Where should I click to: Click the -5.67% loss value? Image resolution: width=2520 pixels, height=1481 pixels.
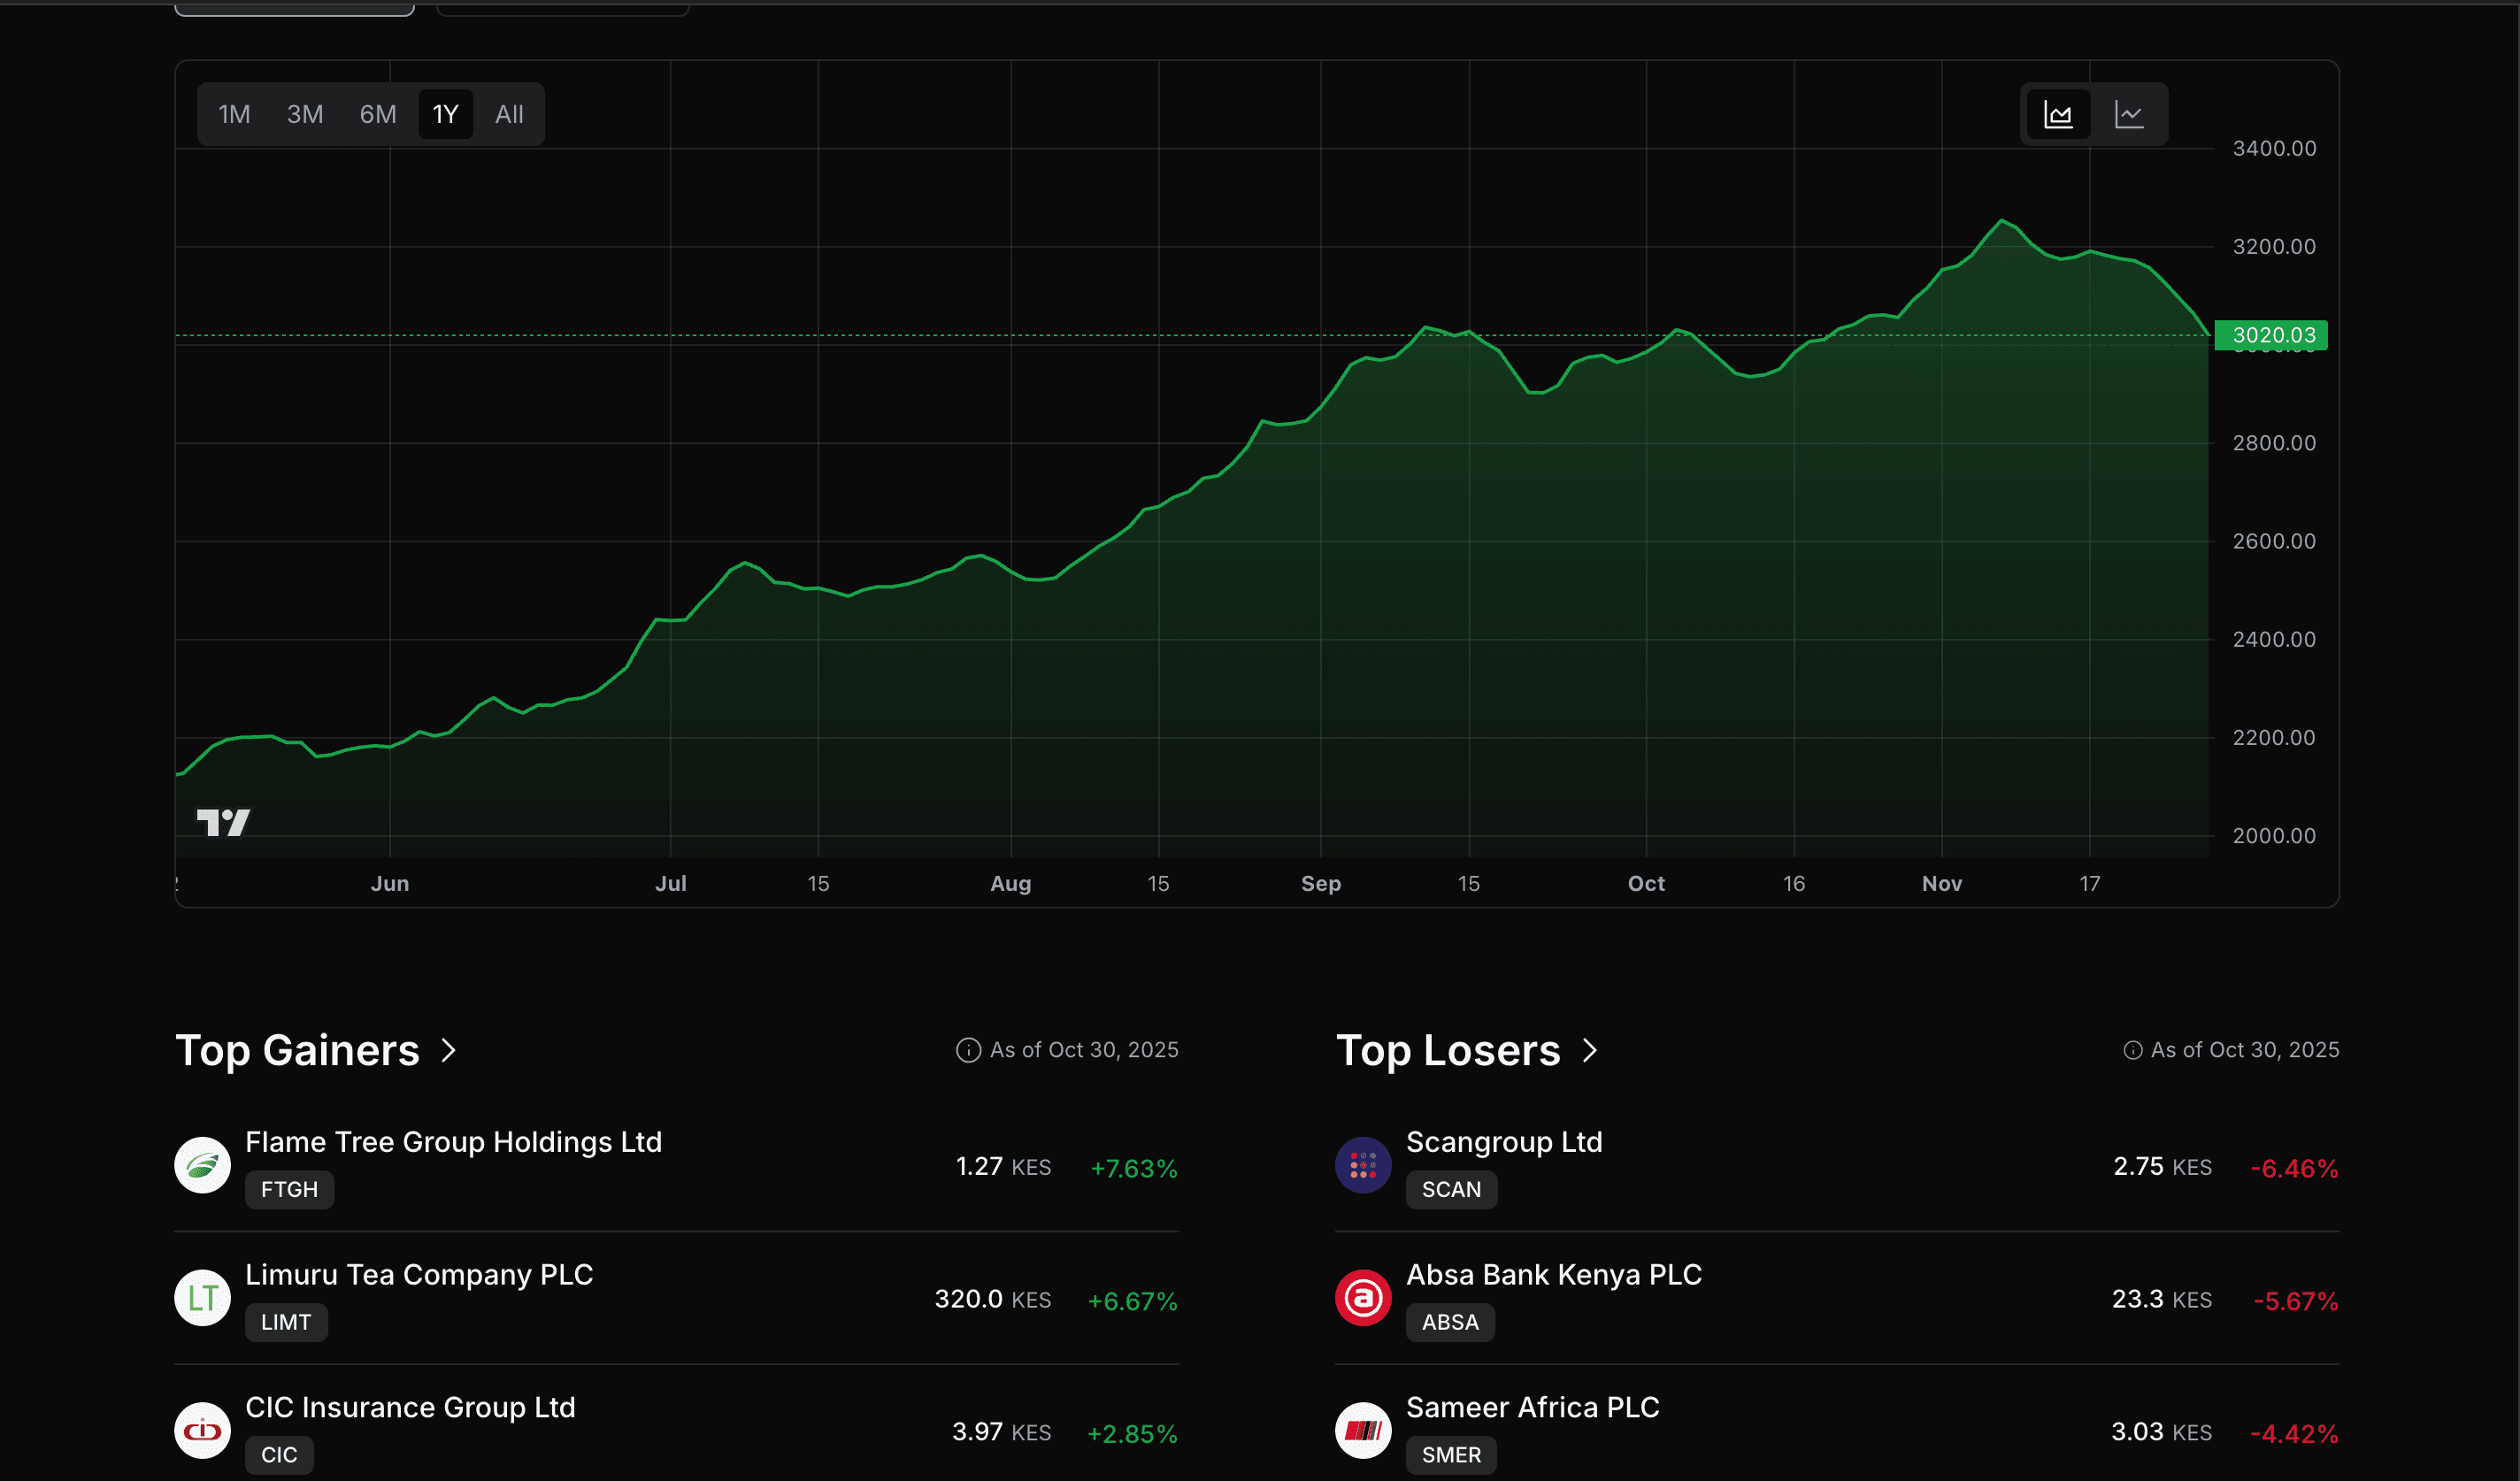pos(2296,1301)
